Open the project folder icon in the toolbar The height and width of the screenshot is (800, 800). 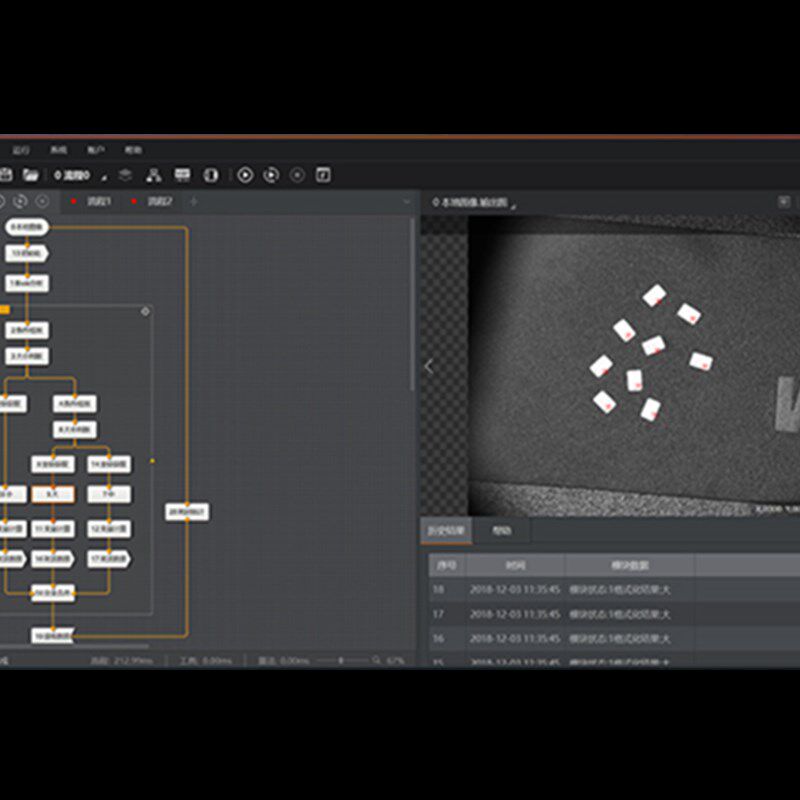click(x=31, y=175)
